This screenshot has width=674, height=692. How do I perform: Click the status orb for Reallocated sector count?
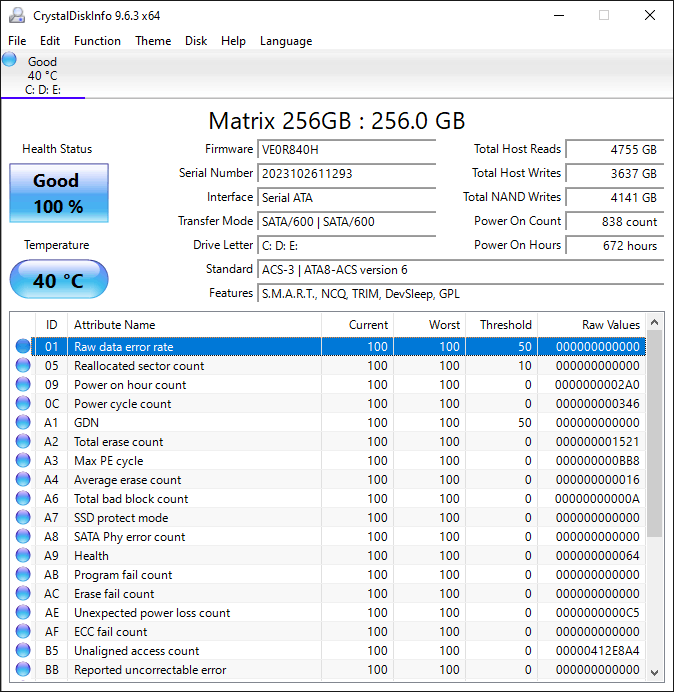(23, 366)
